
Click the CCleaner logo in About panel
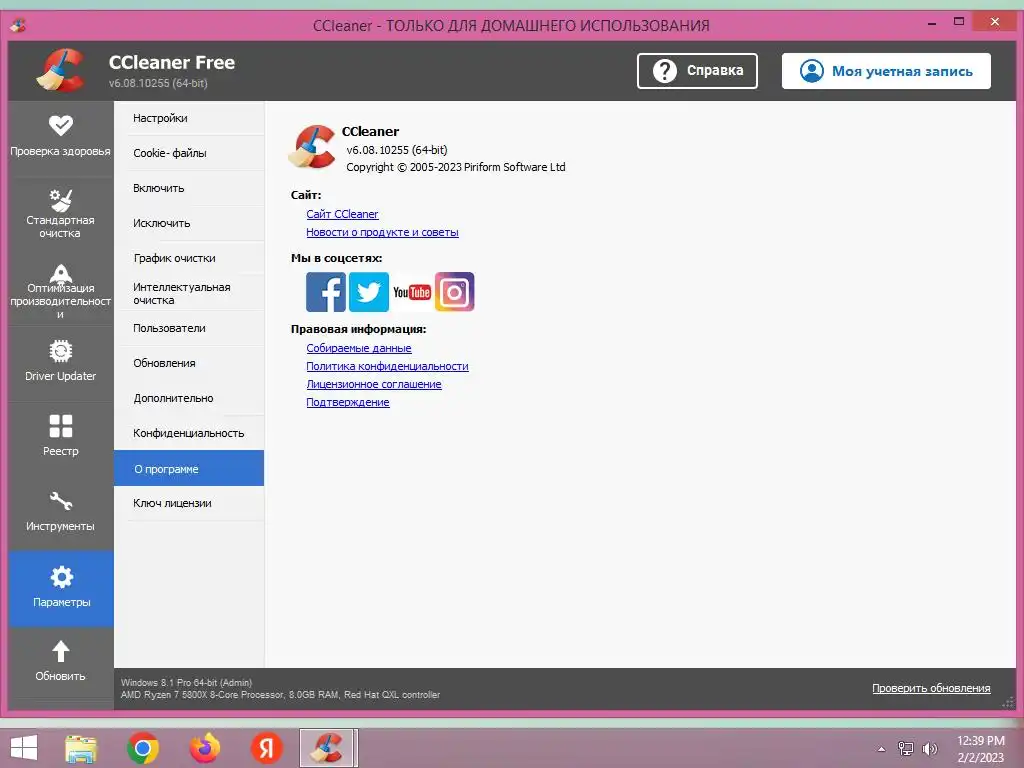[x=312, y=147]
